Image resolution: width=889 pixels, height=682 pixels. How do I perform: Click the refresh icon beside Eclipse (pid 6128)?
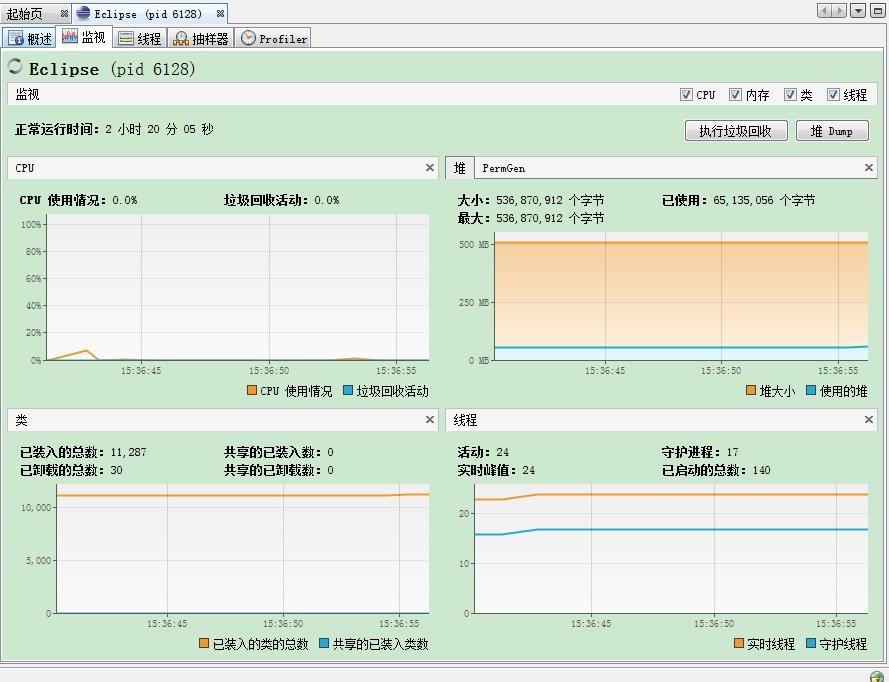click(14, 68)
